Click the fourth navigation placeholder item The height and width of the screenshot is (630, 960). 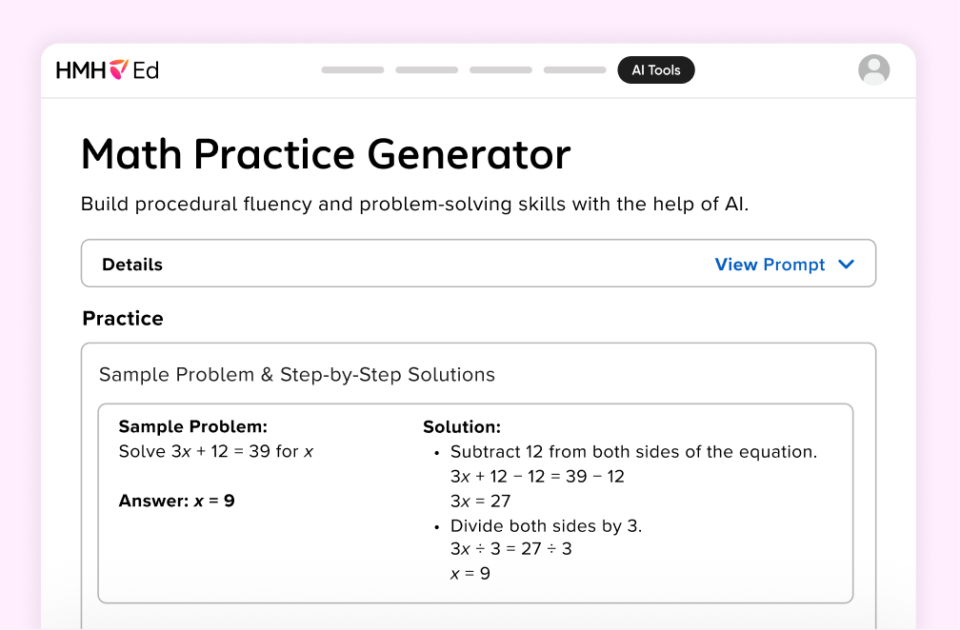tap(575, 70)
